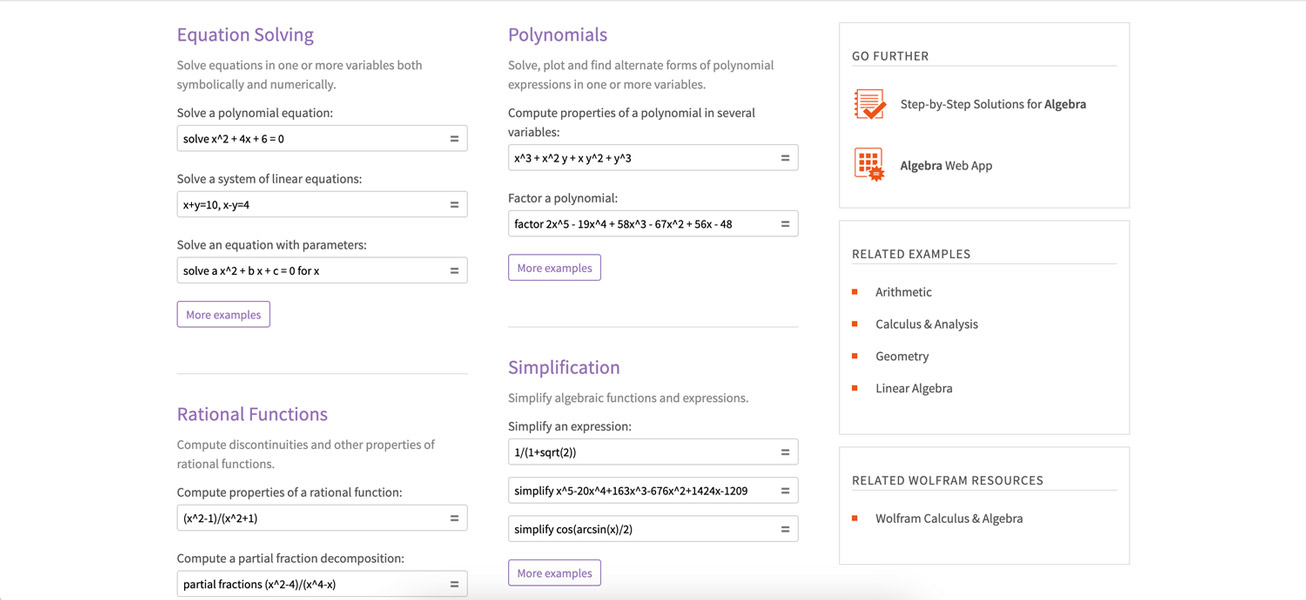Expand More examples under Simplification
Image resolution: width=1306 pixels, height=600 pixels.
click(554, 573)
